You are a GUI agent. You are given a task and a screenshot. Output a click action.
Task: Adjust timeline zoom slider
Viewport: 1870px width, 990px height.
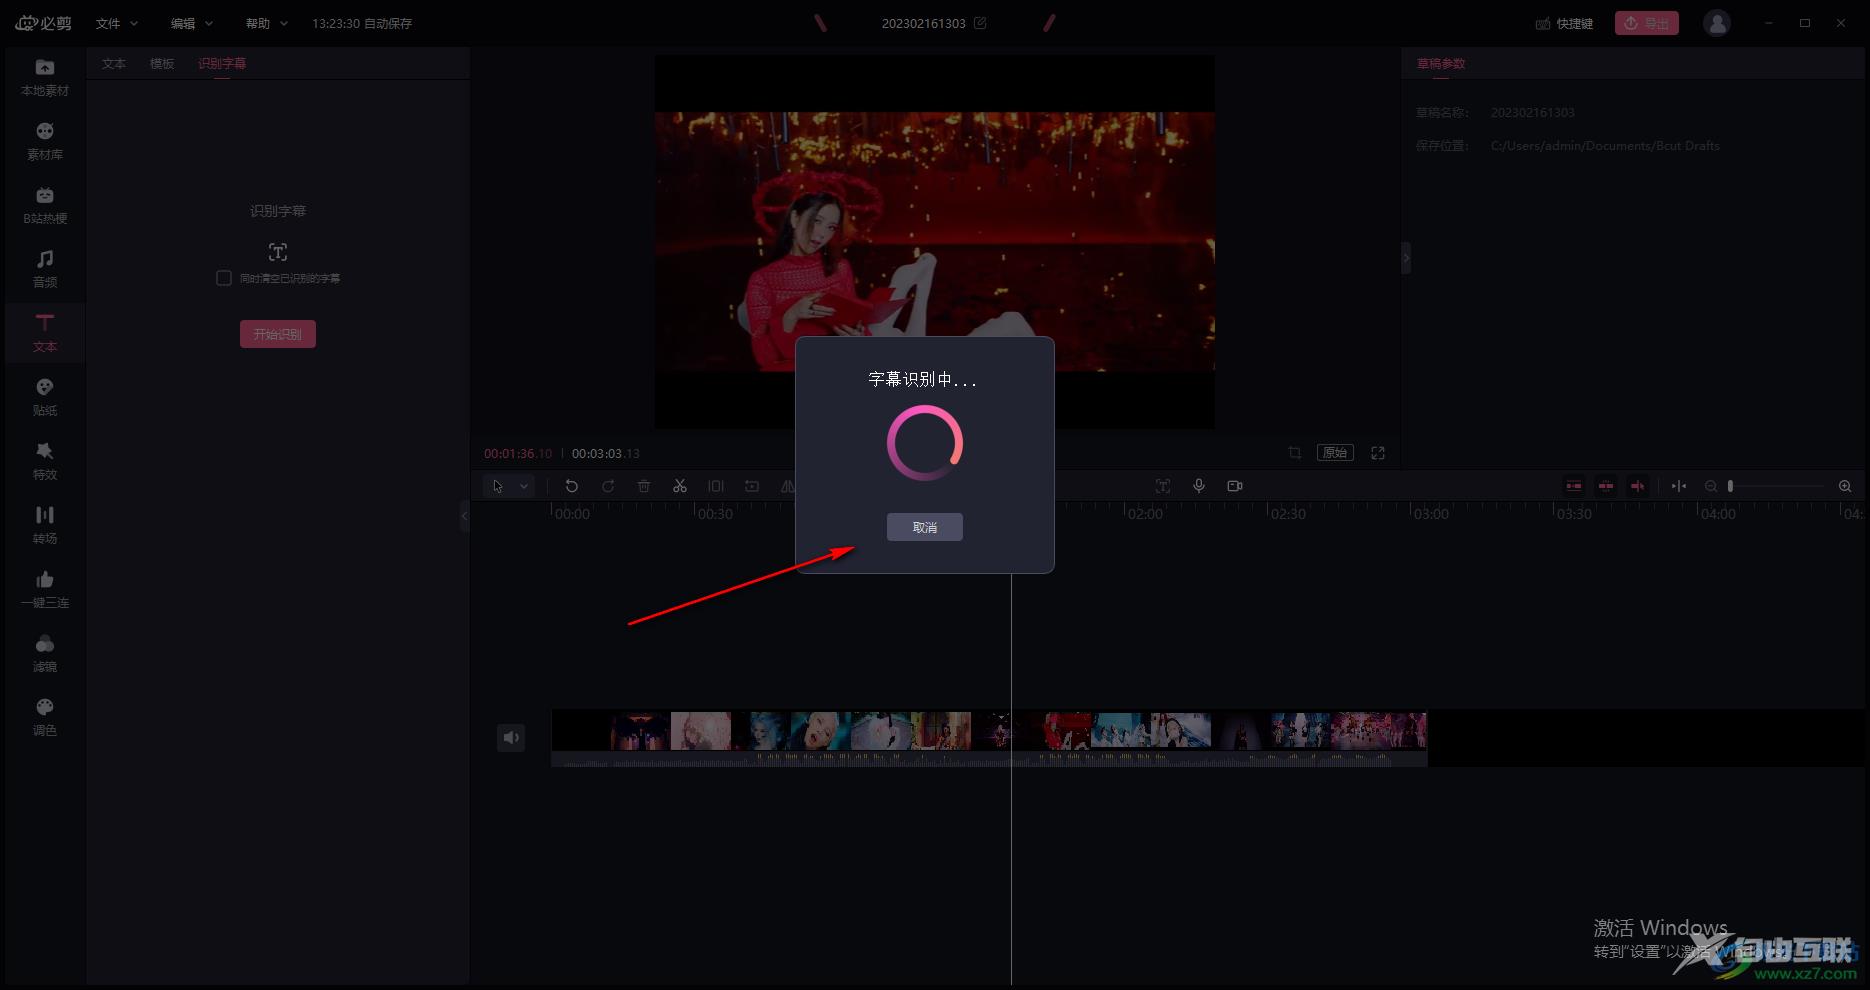pyautogui.click(x=1777, y=486)
